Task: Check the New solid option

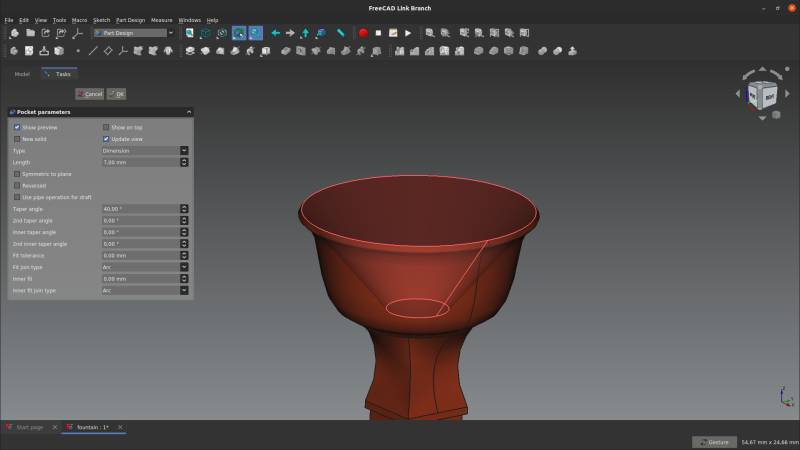Action: point(17,139)
